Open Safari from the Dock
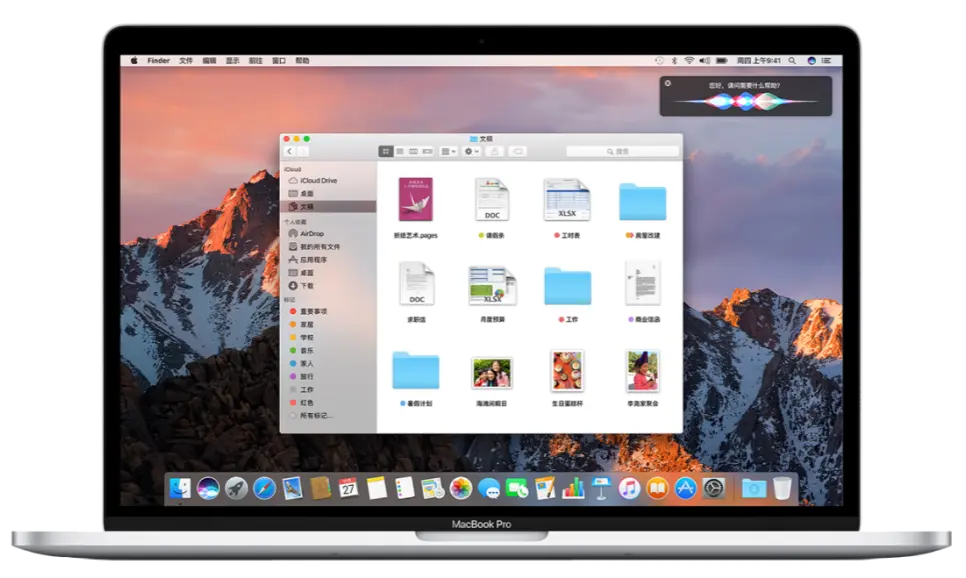 [x=264, y=488]
